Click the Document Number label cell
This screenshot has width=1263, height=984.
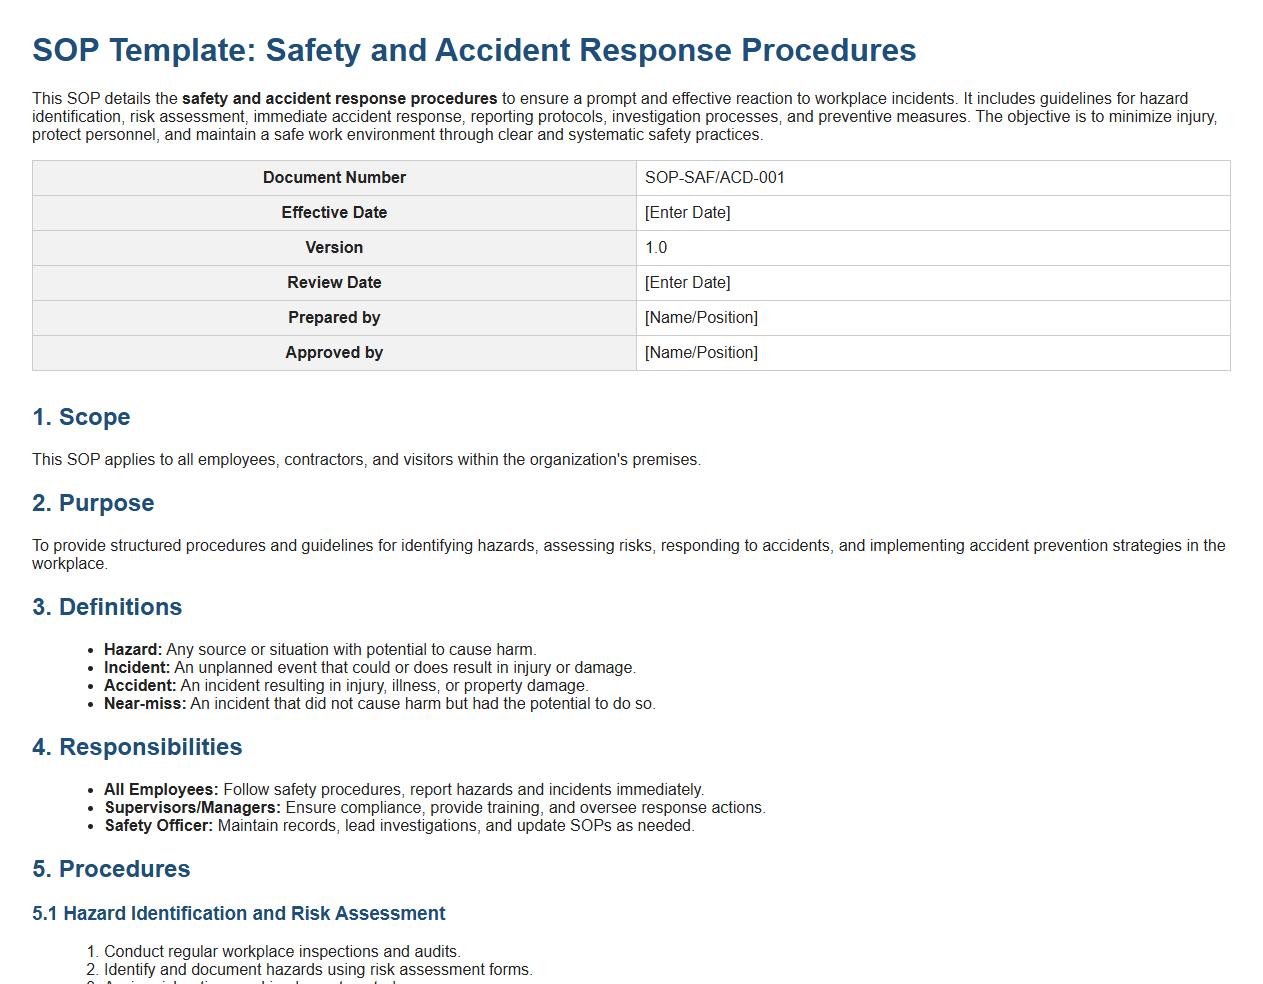tap(334, 178)
